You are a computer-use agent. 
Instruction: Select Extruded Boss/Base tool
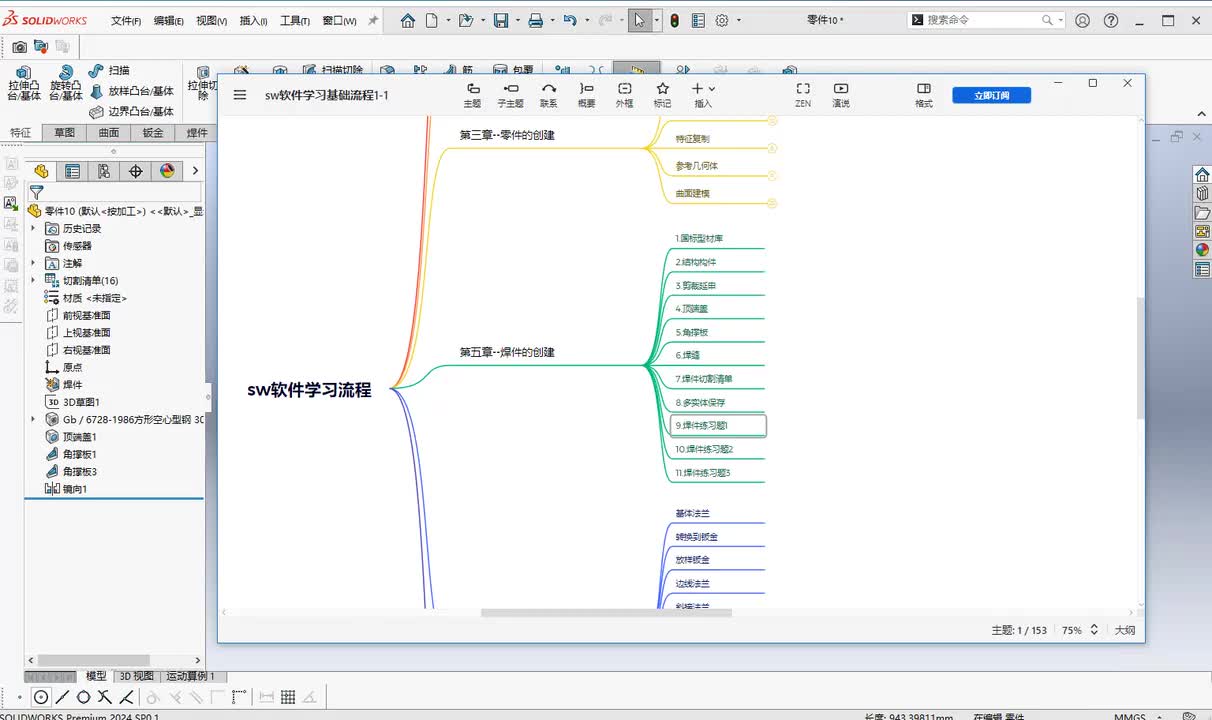24,85
